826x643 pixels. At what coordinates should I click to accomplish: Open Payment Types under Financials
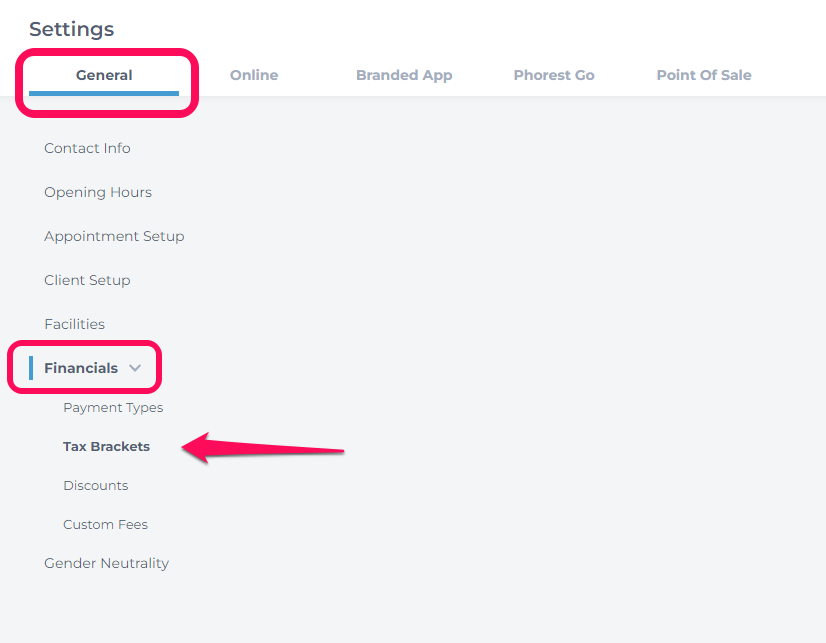tap(113, 408)
